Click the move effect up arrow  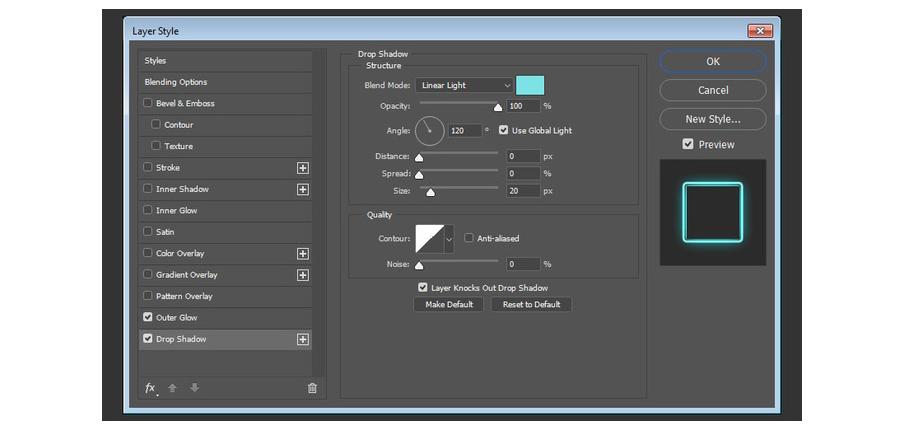point(172,388)
